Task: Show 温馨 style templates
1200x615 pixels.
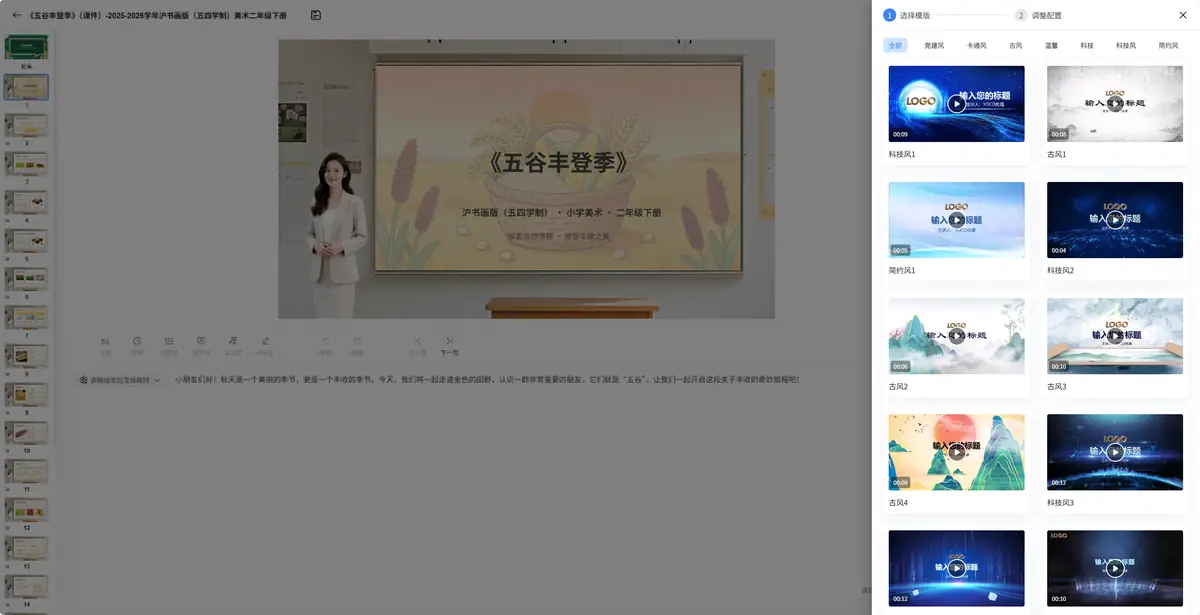Action: coord(1052,45)
